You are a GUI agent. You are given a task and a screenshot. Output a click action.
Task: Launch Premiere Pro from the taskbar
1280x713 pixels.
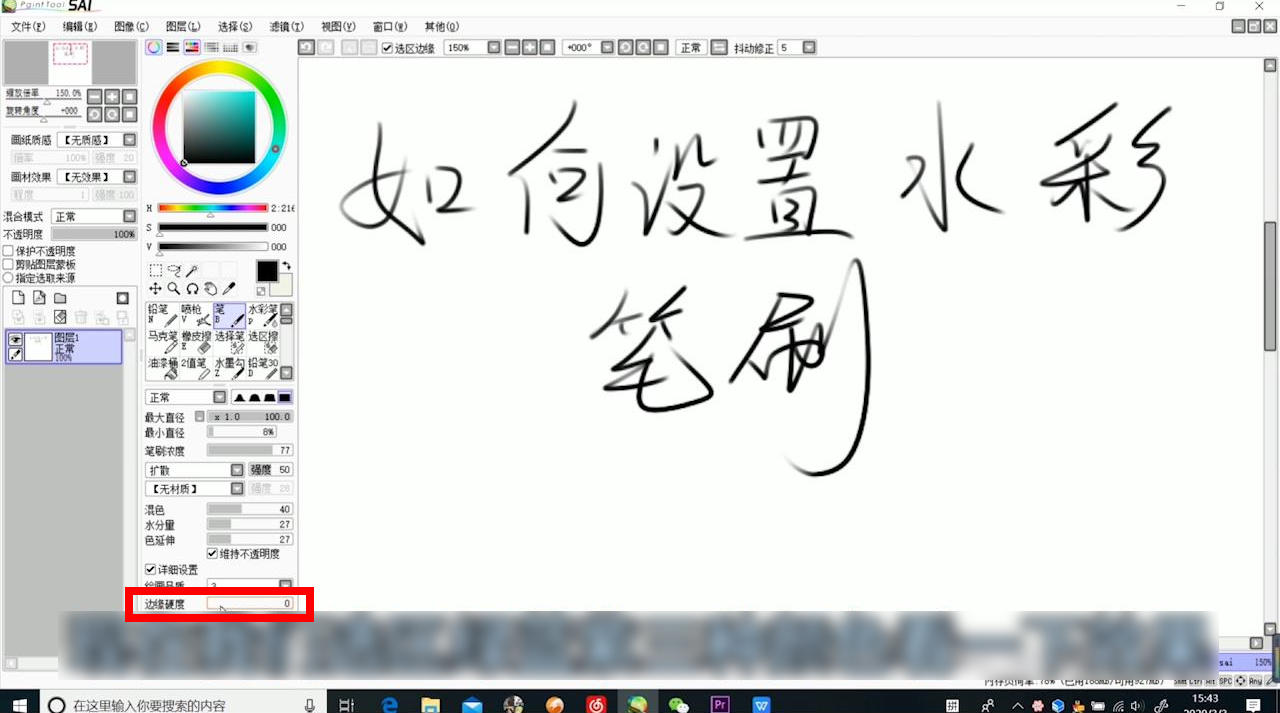[x=720, y=704]
